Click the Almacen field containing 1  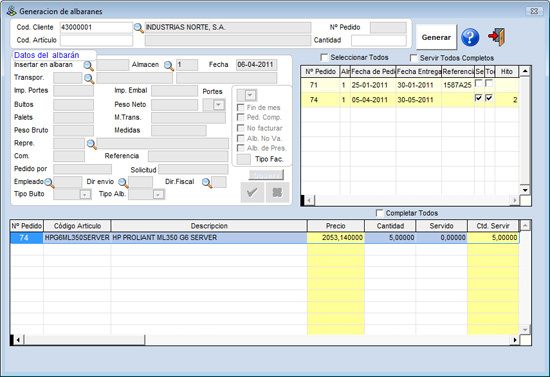(187, 65)
